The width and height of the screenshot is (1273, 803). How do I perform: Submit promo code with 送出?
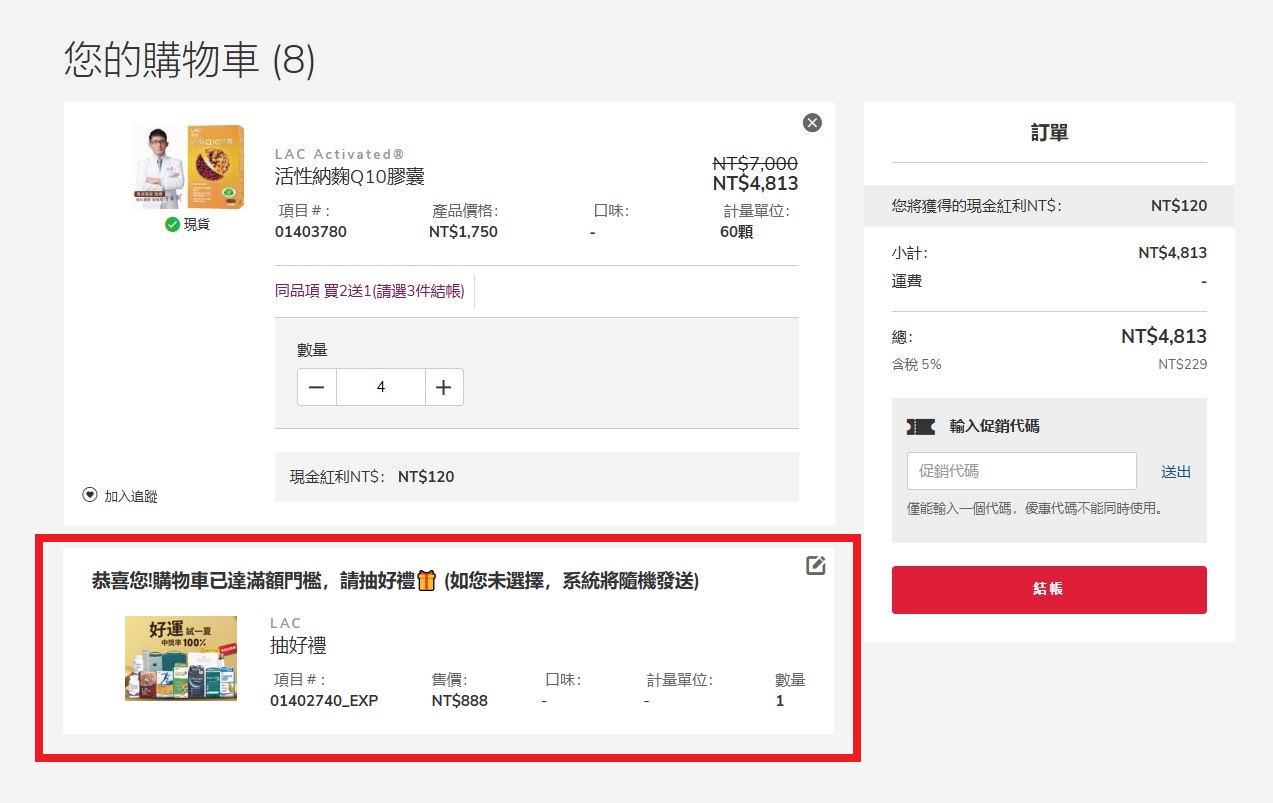tap(1176, 472)
